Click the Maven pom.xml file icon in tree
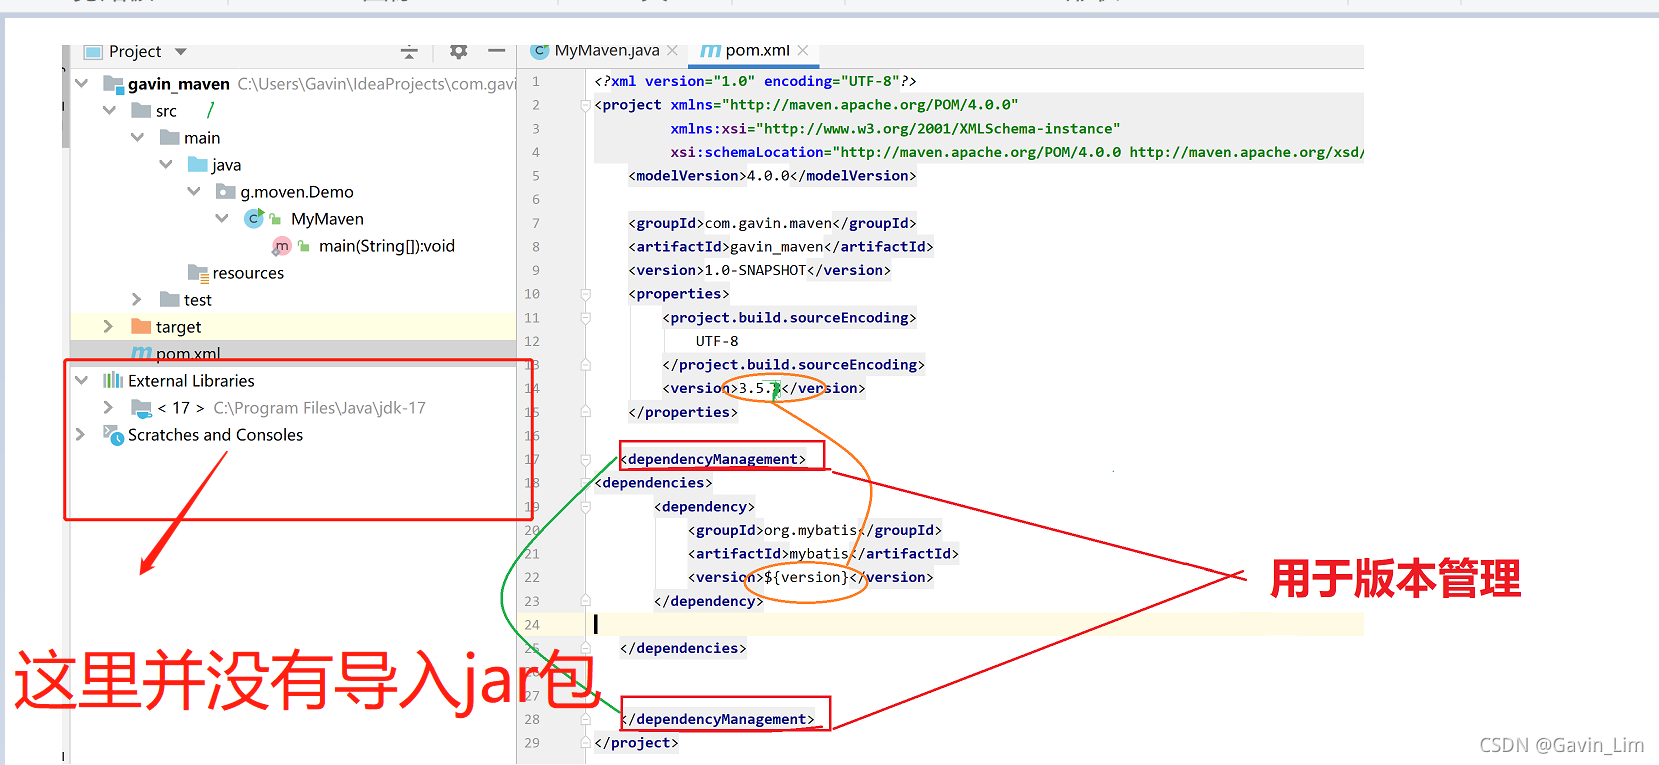1659x765 pixels. point(142,351)
